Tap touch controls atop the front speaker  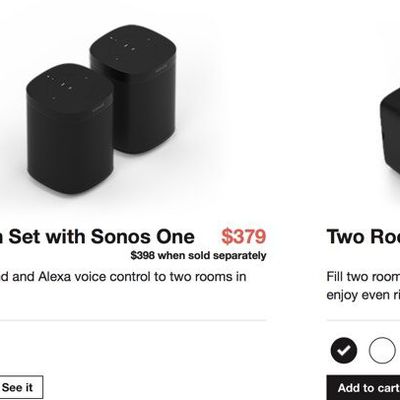click(x=63, y=83)
